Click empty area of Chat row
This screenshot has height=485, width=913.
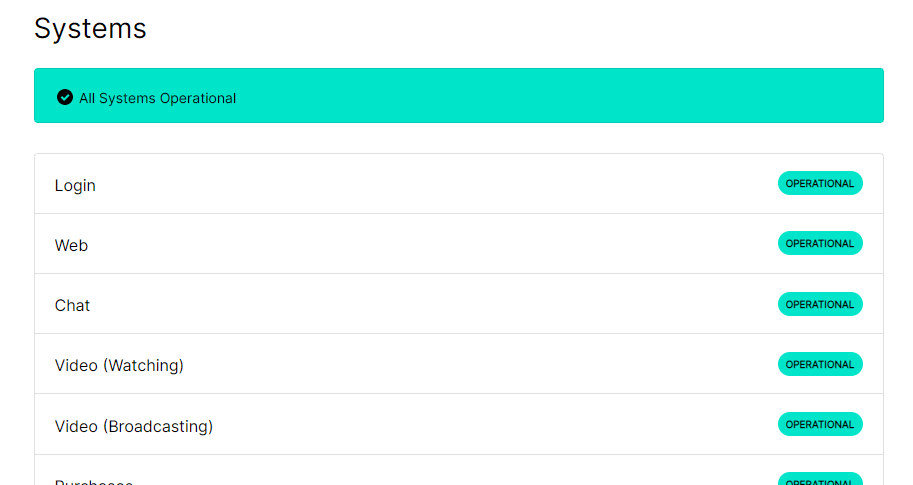click(437, 304)
